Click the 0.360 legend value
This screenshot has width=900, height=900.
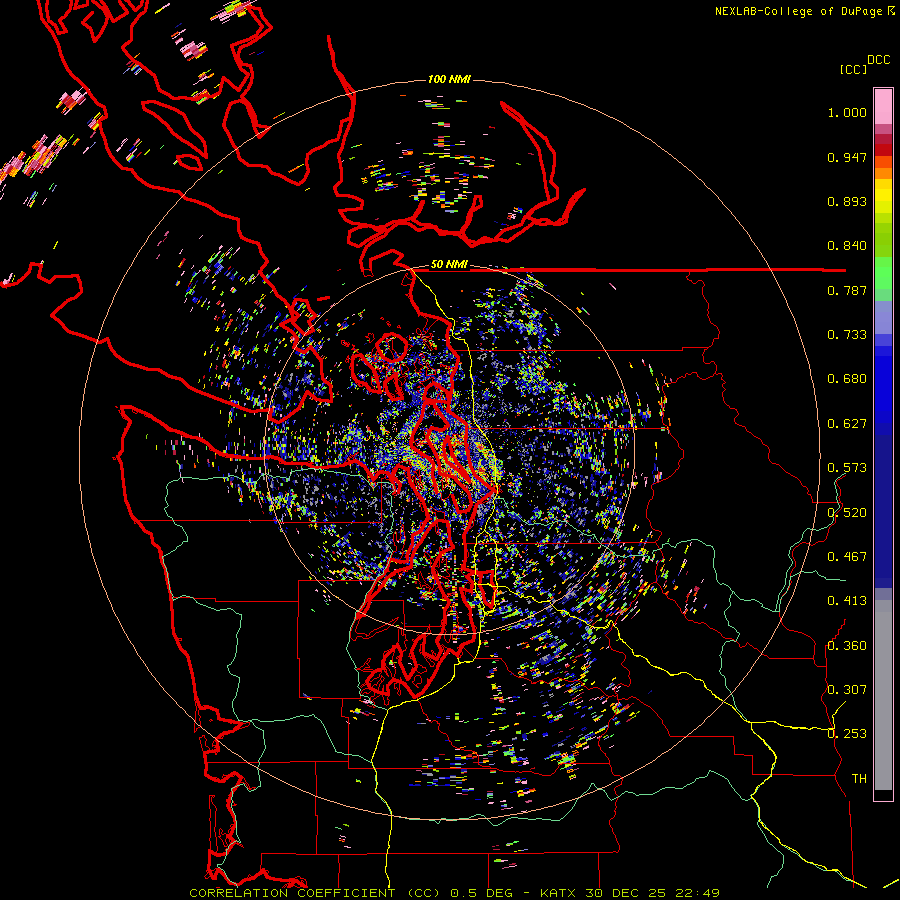[x=847, y=646]
